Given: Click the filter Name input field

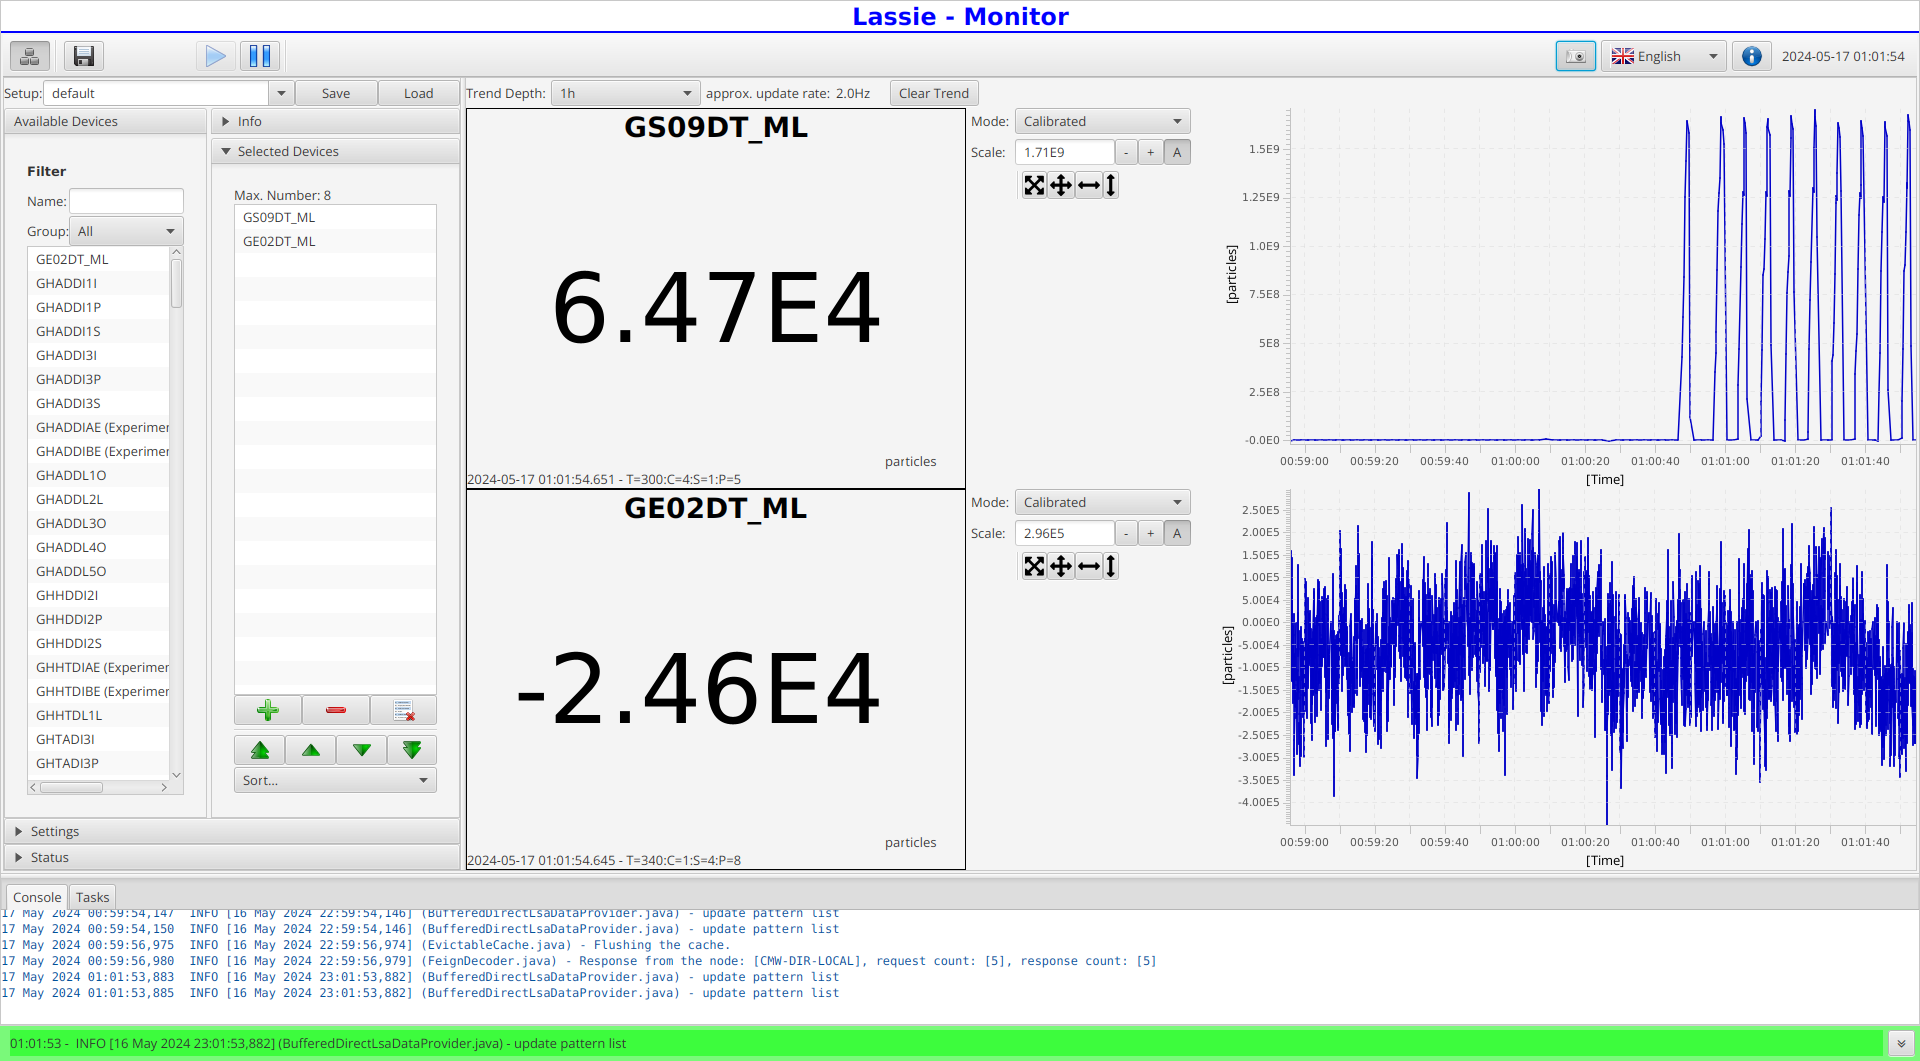Looking at the screenshot, I should coord(126,201).
